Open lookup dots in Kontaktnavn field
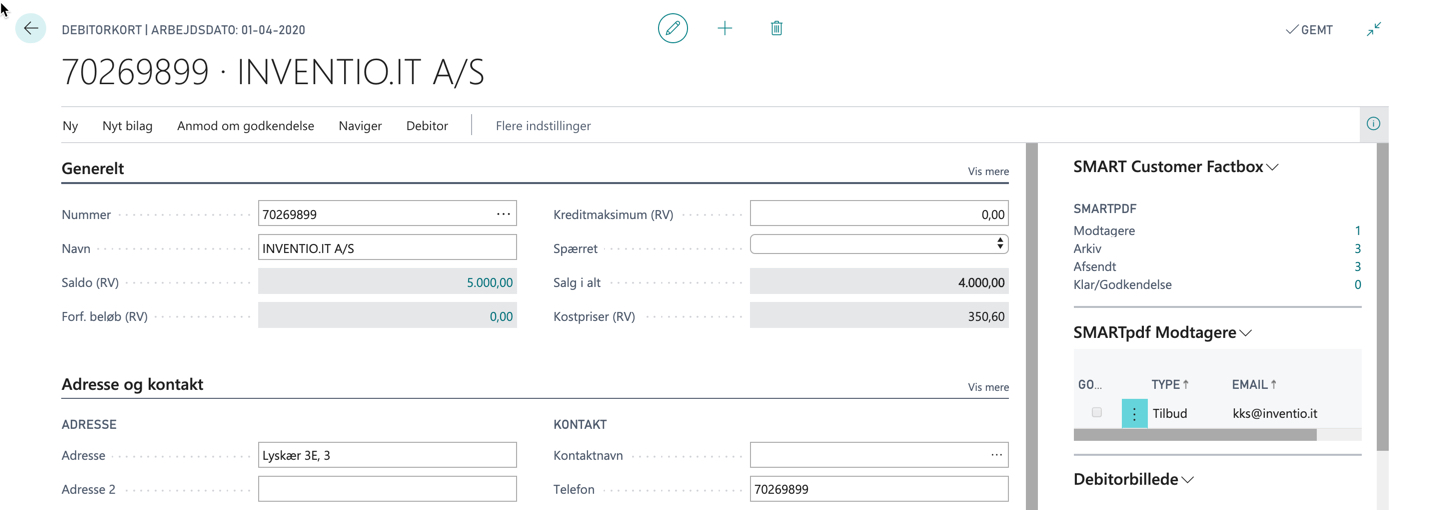1450x510 pixels. click(996, 455)
